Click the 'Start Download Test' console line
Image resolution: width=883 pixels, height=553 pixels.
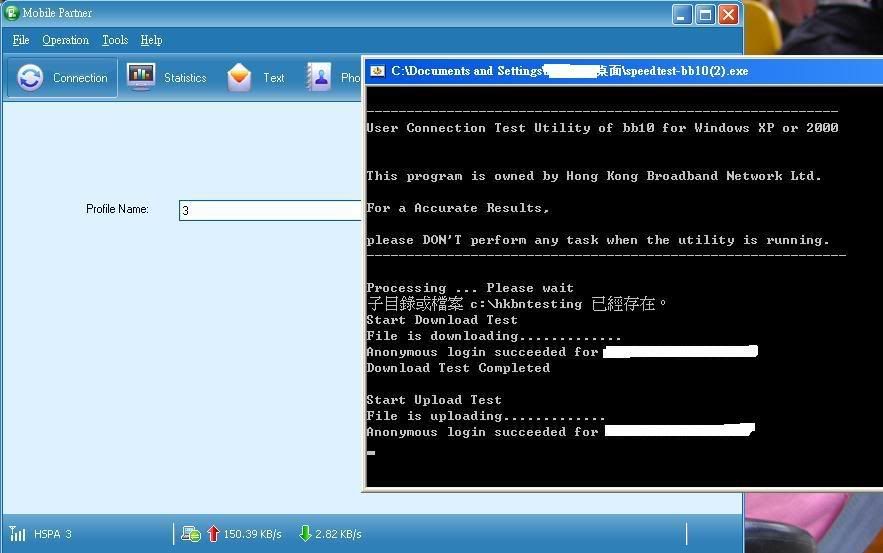pyautogui.click(x=442, y=320)
